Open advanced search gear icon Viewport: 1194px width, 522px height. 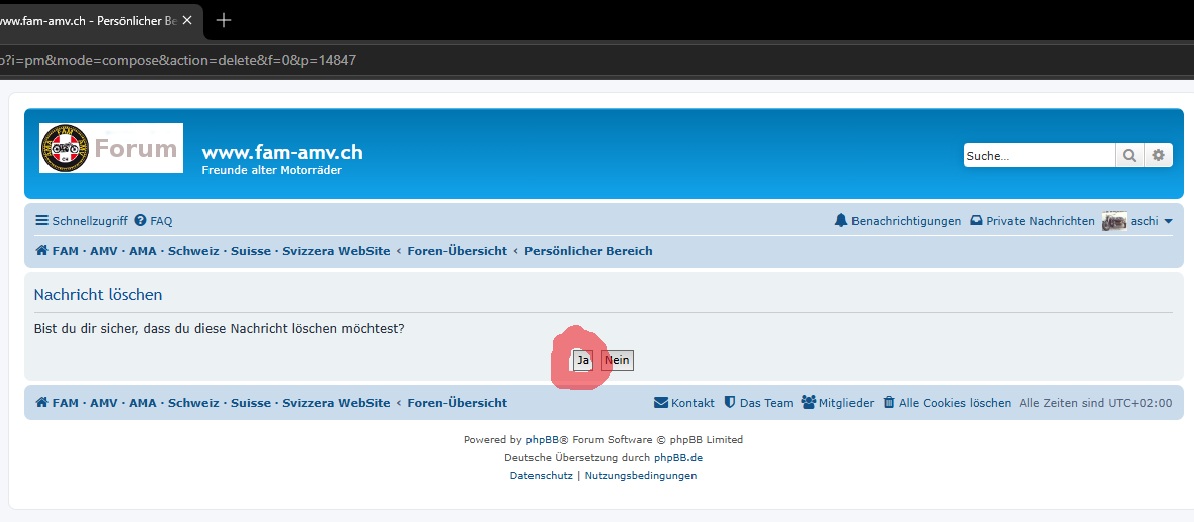pos(1158,155)
